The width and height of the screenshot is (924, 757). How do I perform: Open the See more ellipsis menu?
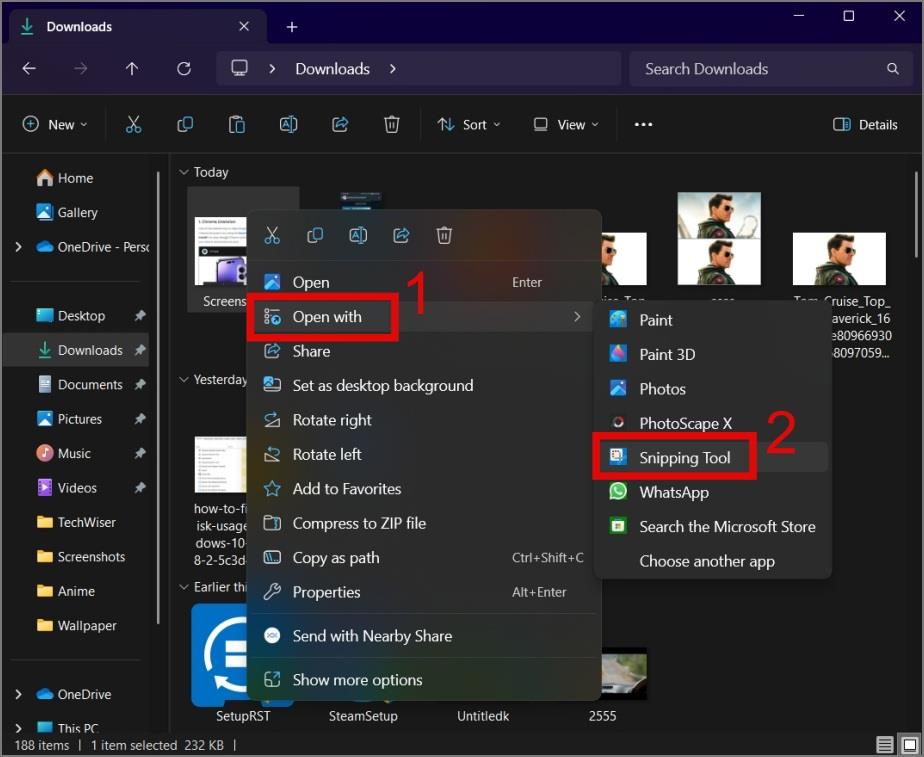pyautogui.click(x=644, y=124)
